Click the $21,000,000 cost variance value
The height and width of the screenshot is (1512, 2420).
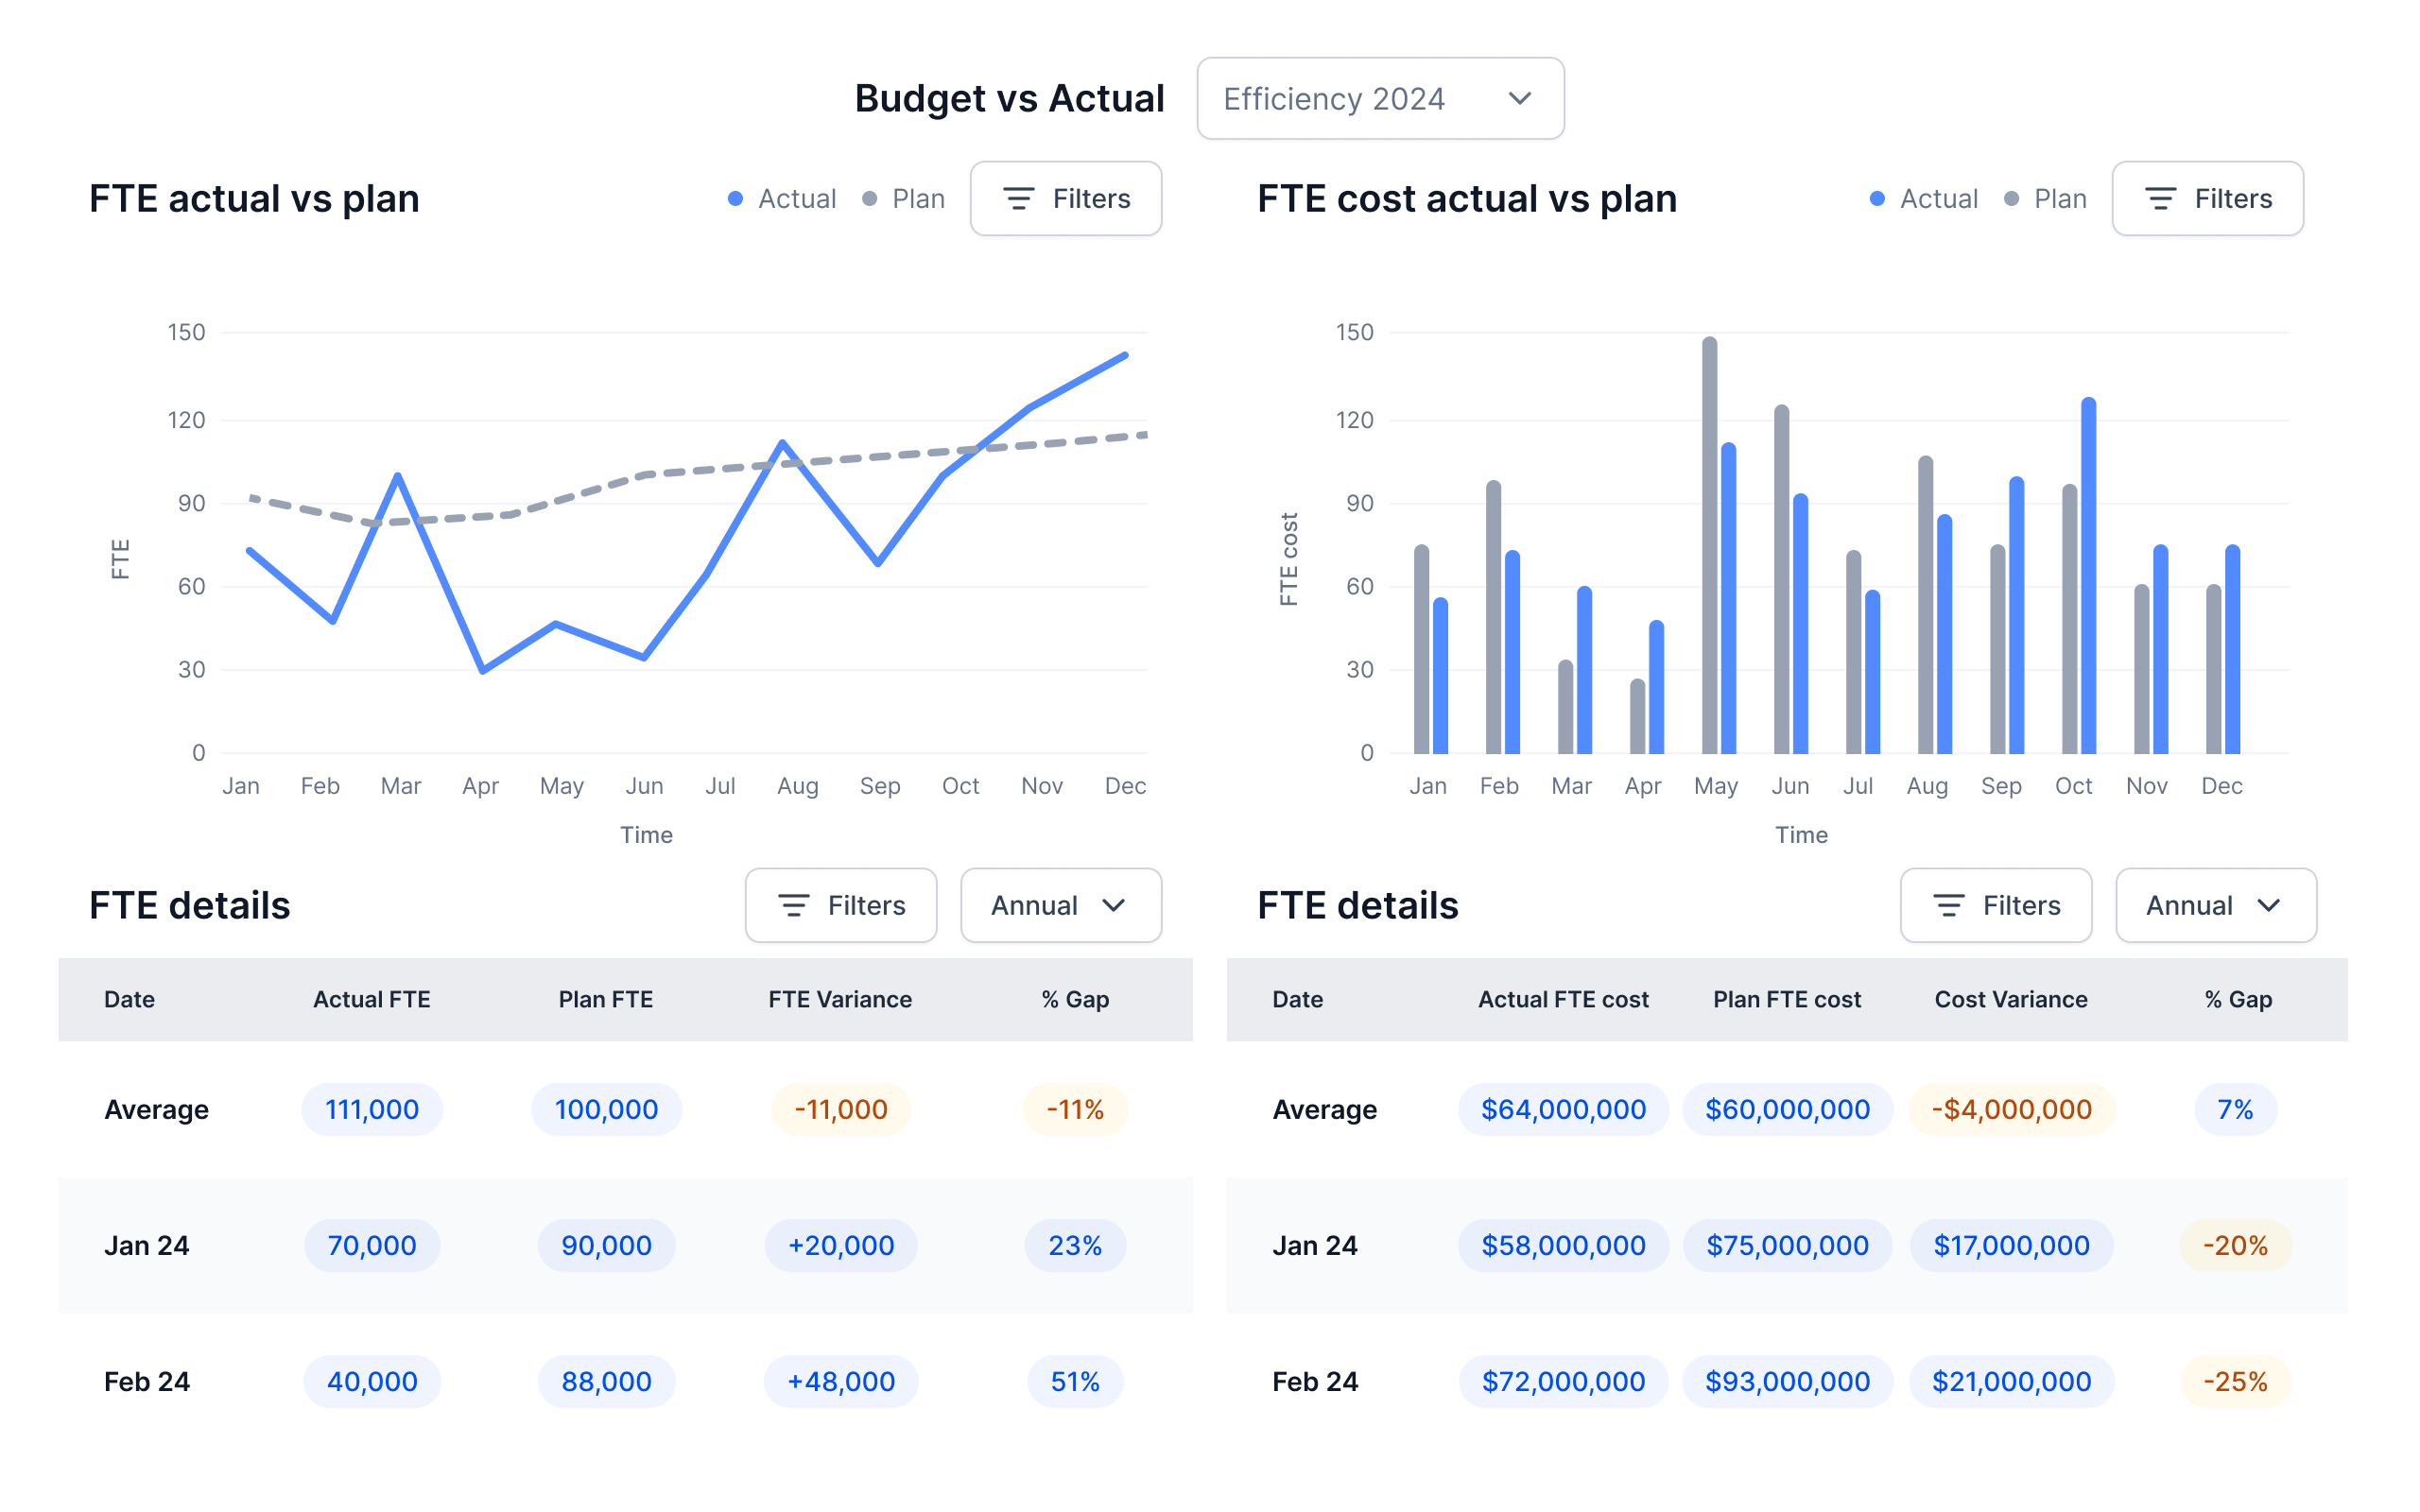[2011, 1381]
